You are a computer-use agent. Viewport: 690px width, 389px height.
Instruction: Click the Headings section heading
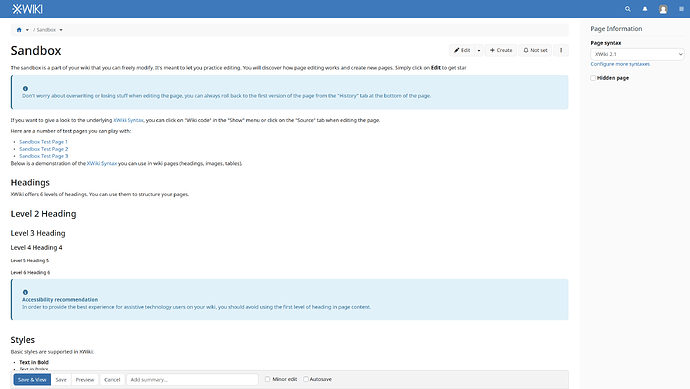30,182
